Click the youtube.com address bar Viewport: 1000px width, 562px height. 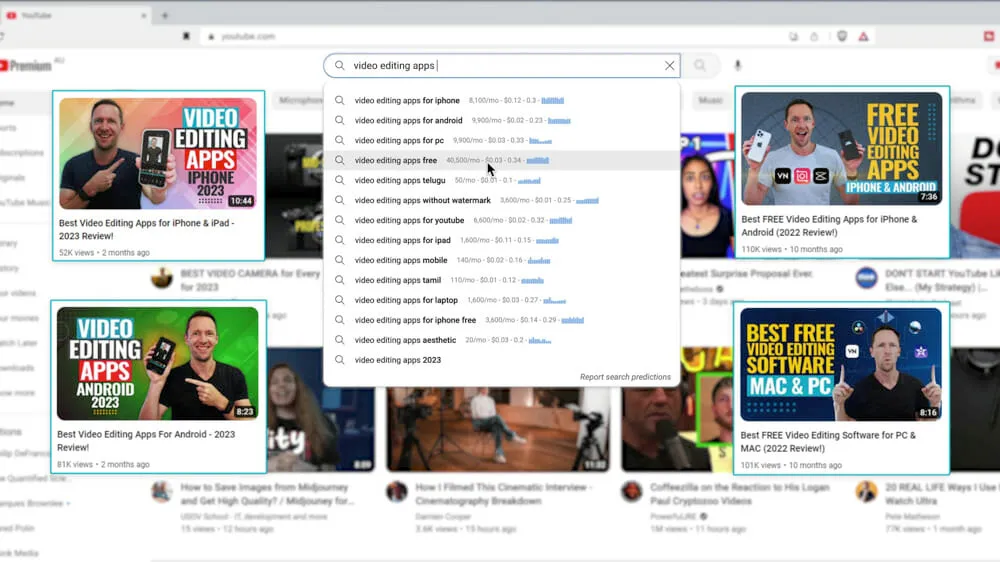tap(400, 37)
